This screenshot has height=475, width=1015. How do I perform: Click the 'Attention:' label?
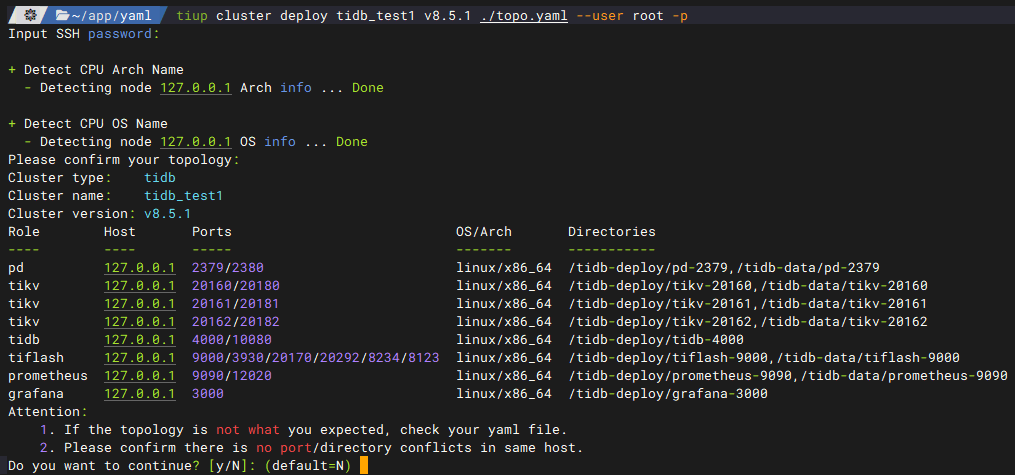48,412
